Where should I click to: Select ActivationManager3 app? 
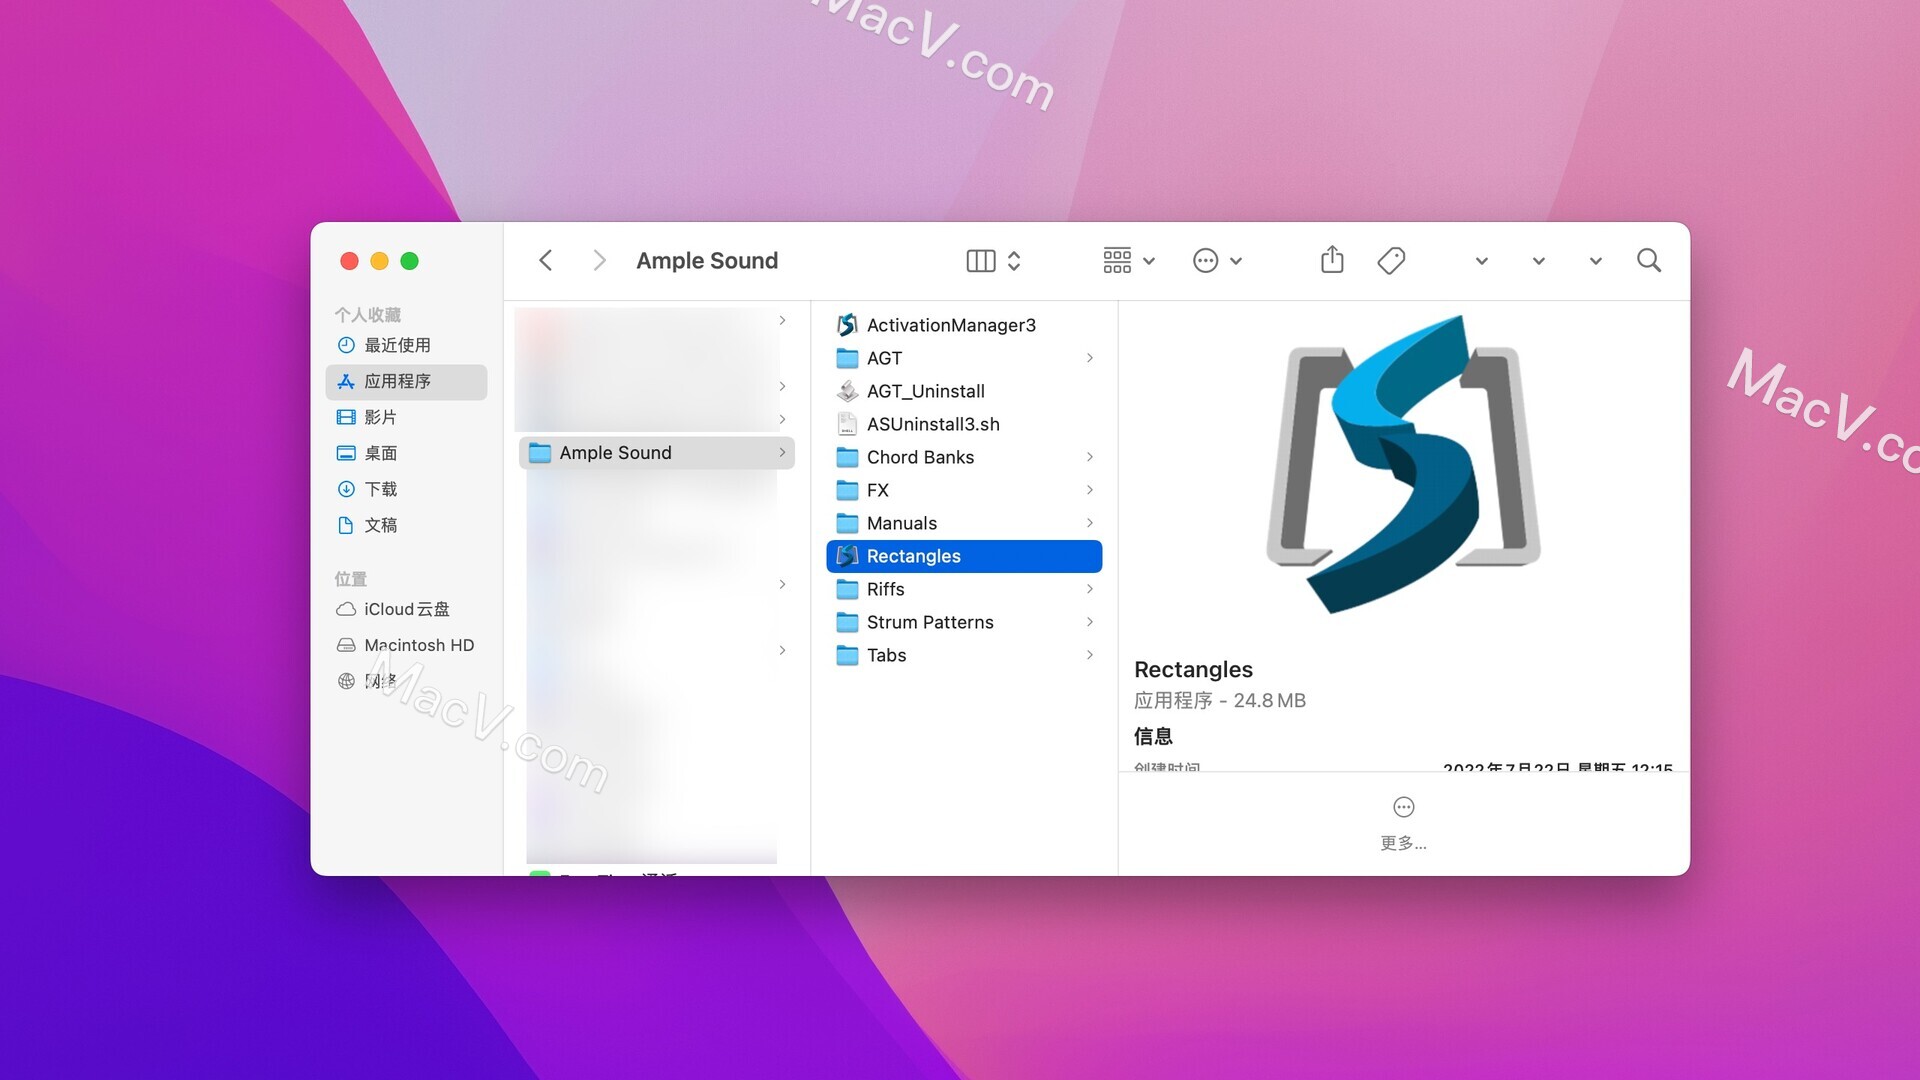click(964, 325)
